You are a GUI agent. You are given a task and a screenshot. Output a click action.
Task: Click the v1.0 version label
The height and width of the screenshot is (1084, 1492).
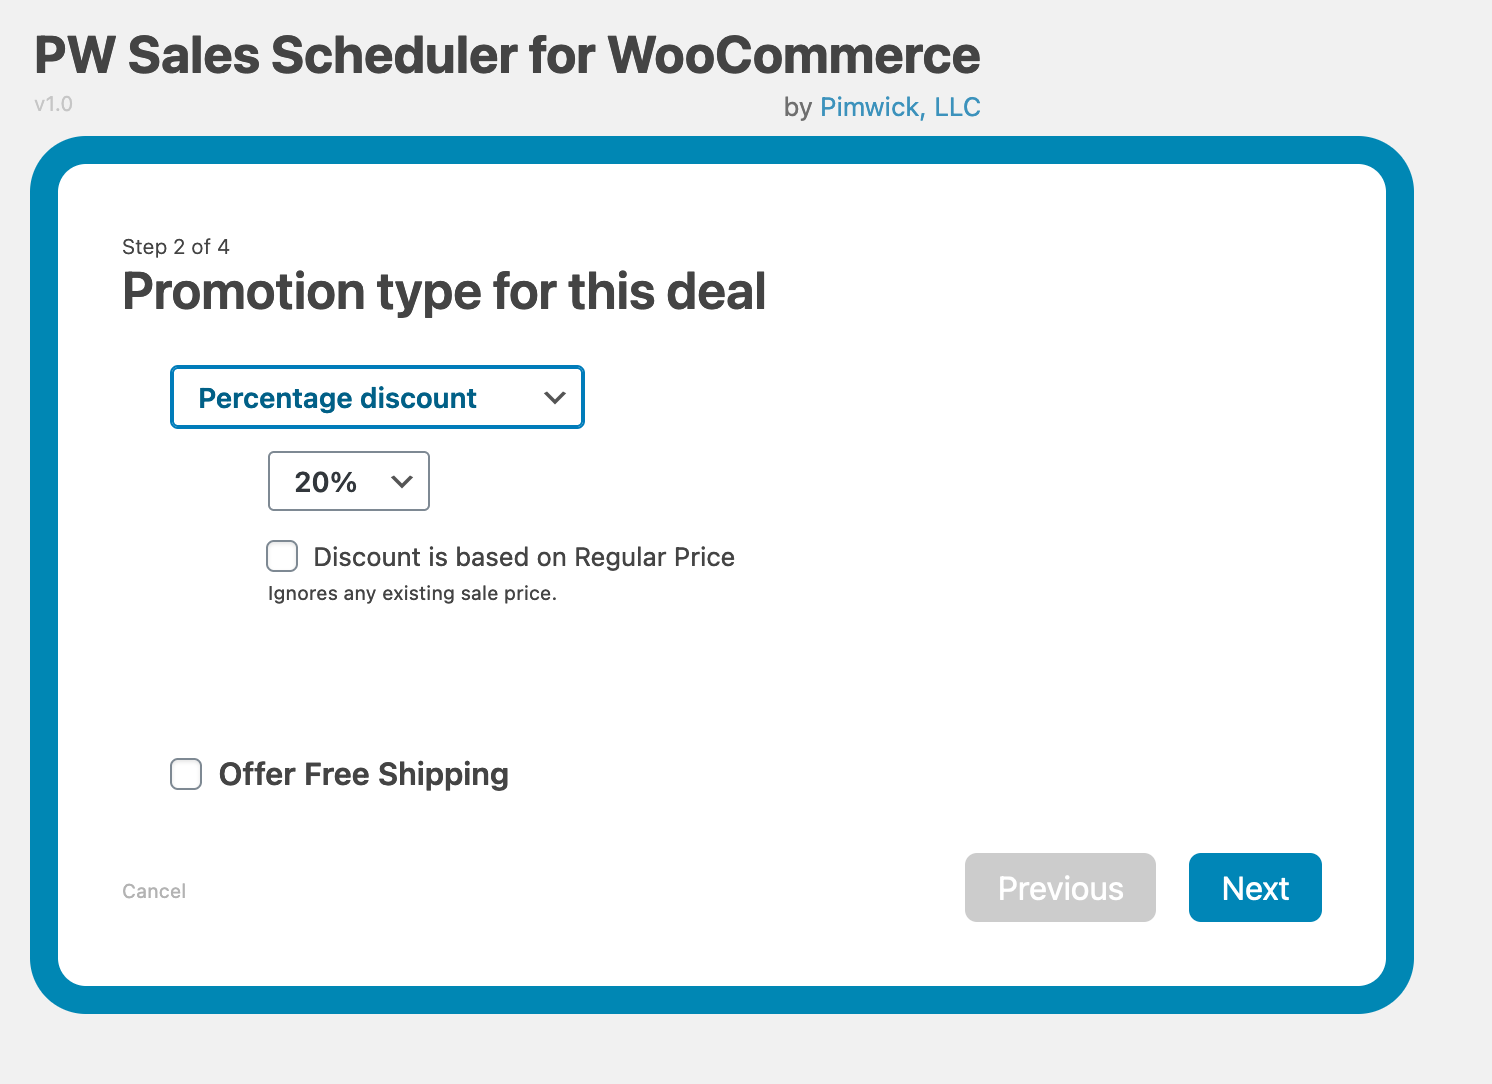(52, 103)
